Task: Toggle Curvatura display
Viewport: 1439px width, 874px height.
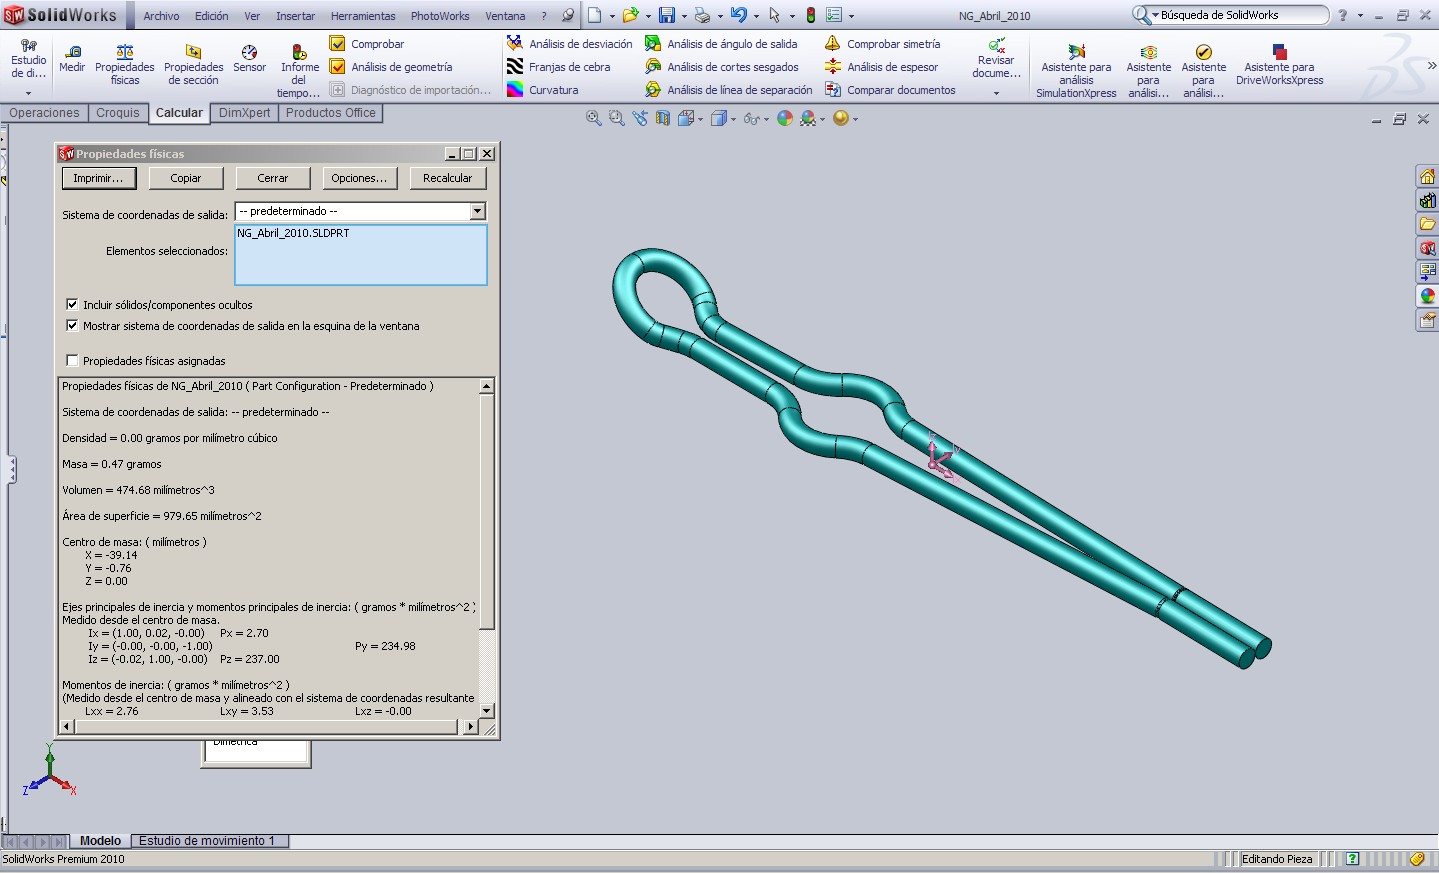Action: (x=543, y=90)
